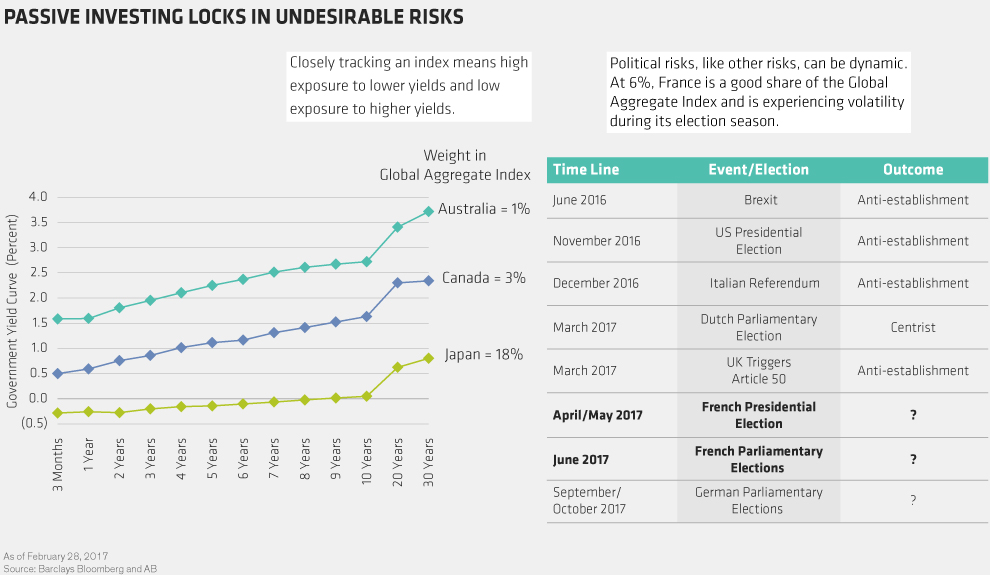The width and height of the screenshot is (990, 575).
Task: Click the Australia = 1% series label
Action: coord(482,210)
